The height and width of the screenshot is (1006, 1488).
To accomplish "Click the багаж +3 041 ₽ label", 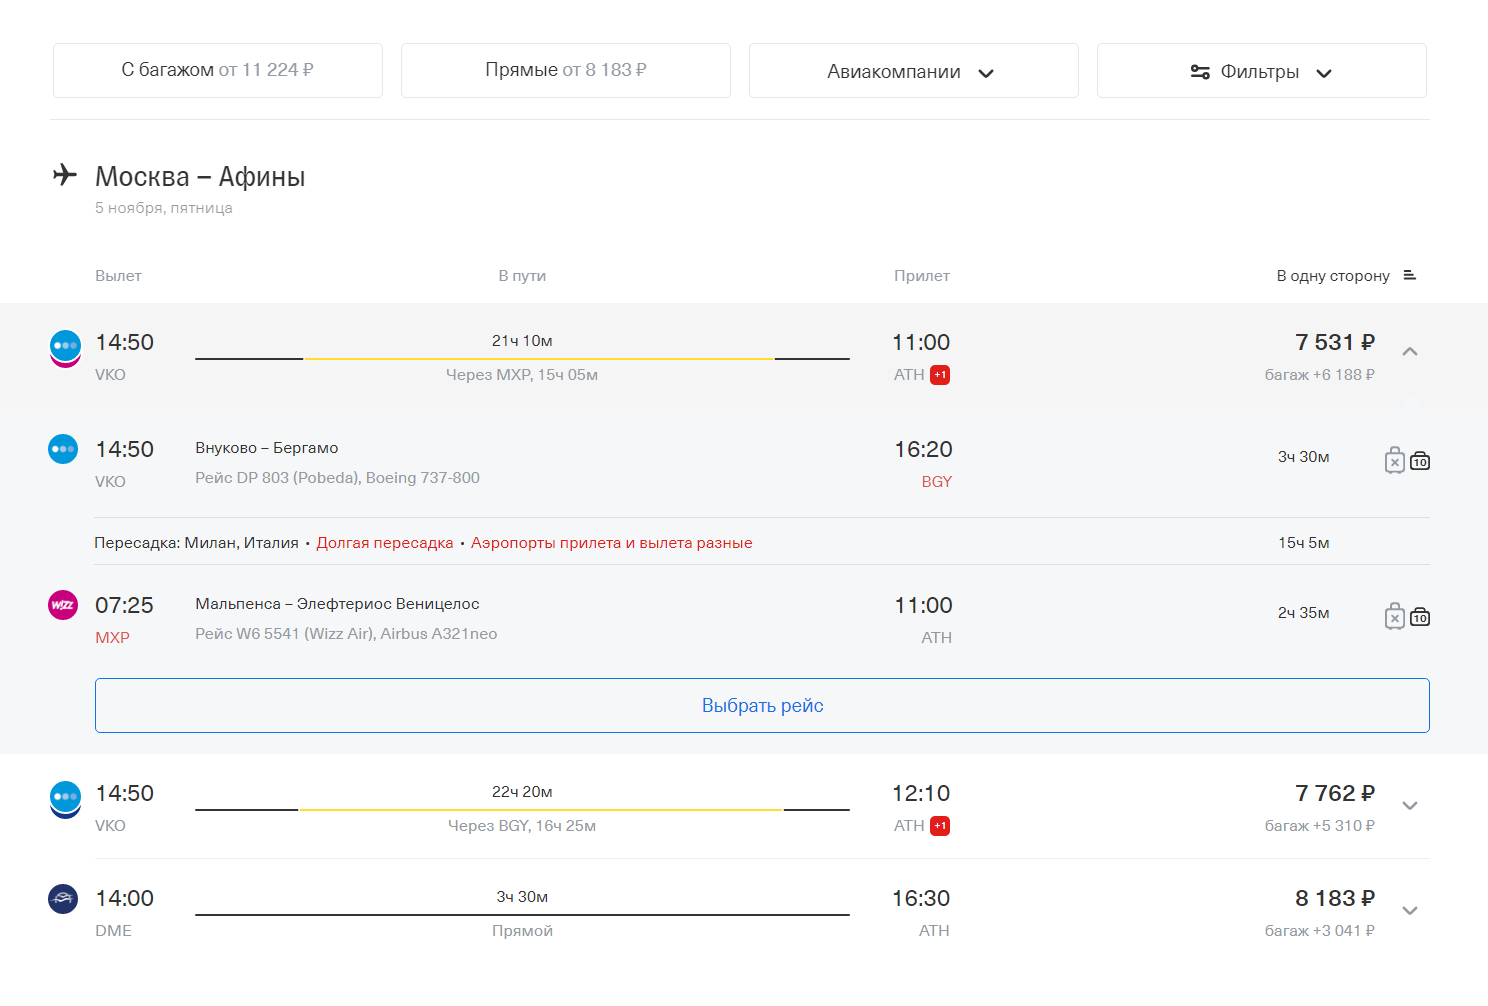I will pos(1320,931).
